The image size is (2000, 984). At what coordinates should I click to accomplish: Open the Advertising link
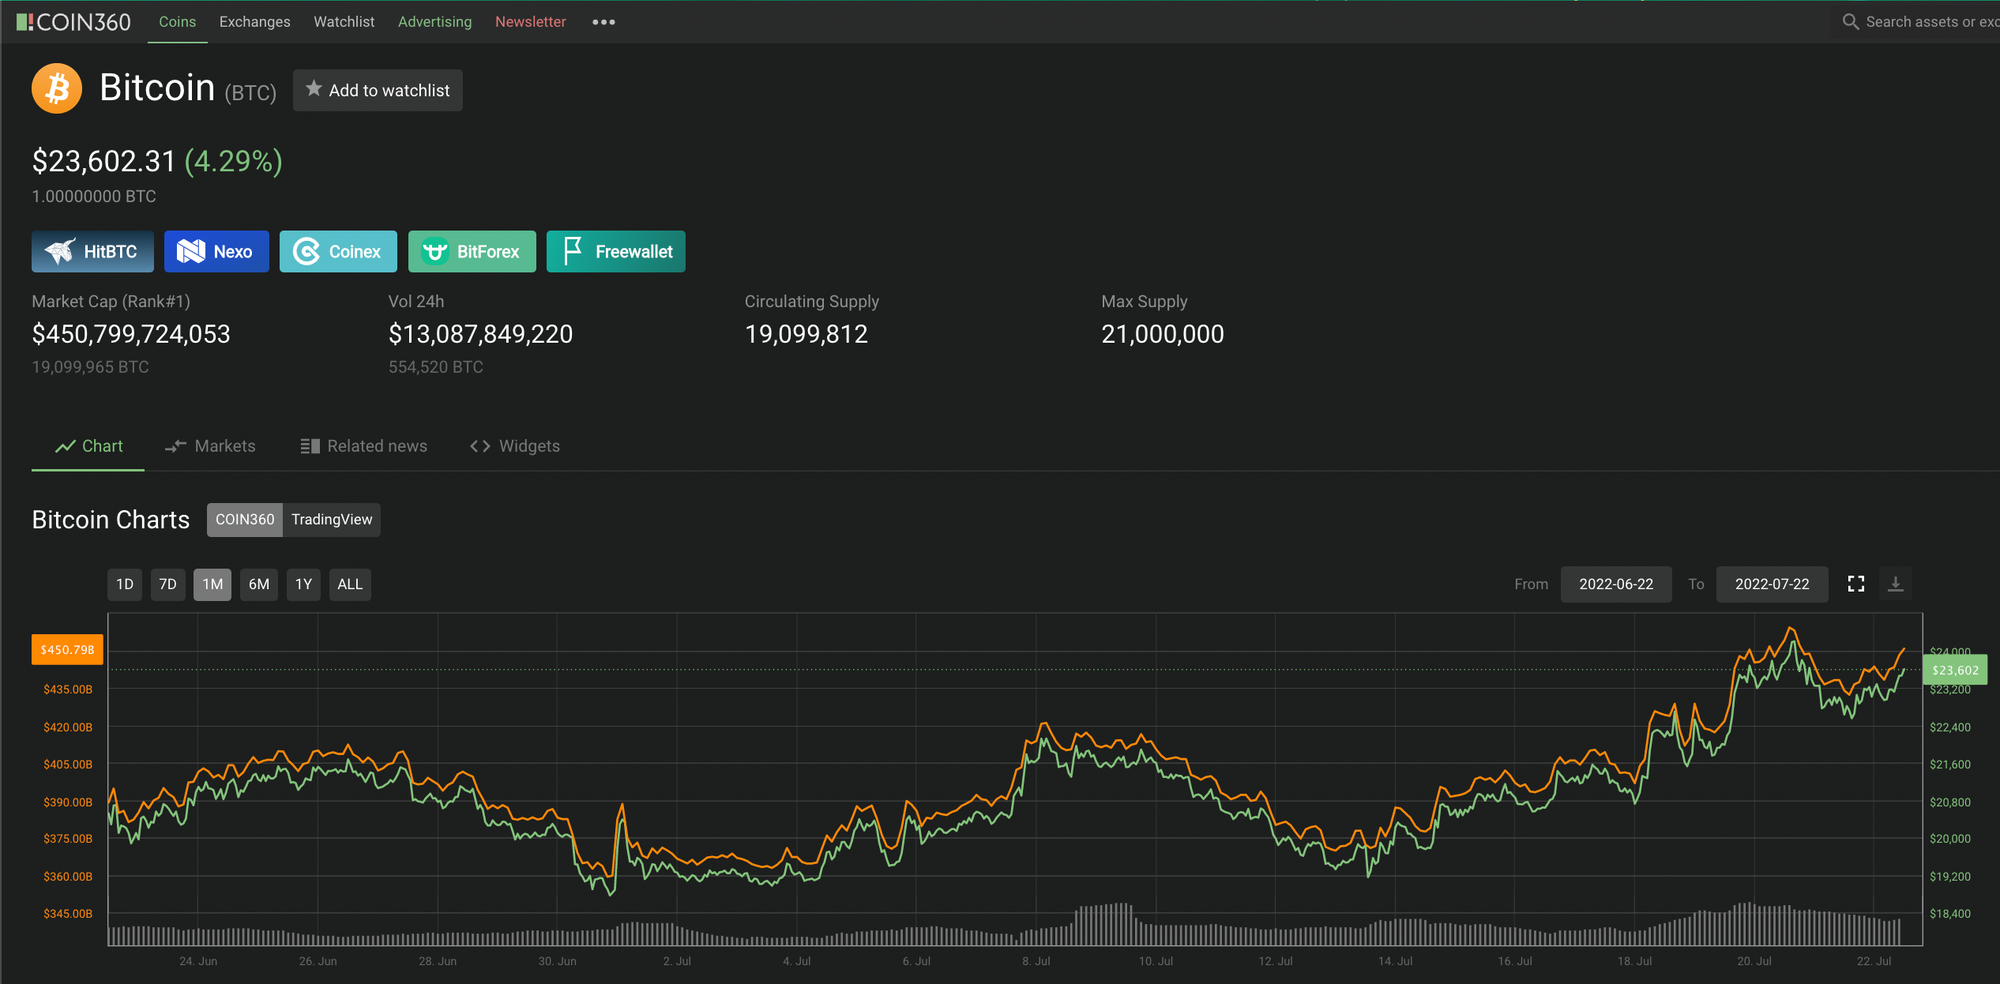435,22
